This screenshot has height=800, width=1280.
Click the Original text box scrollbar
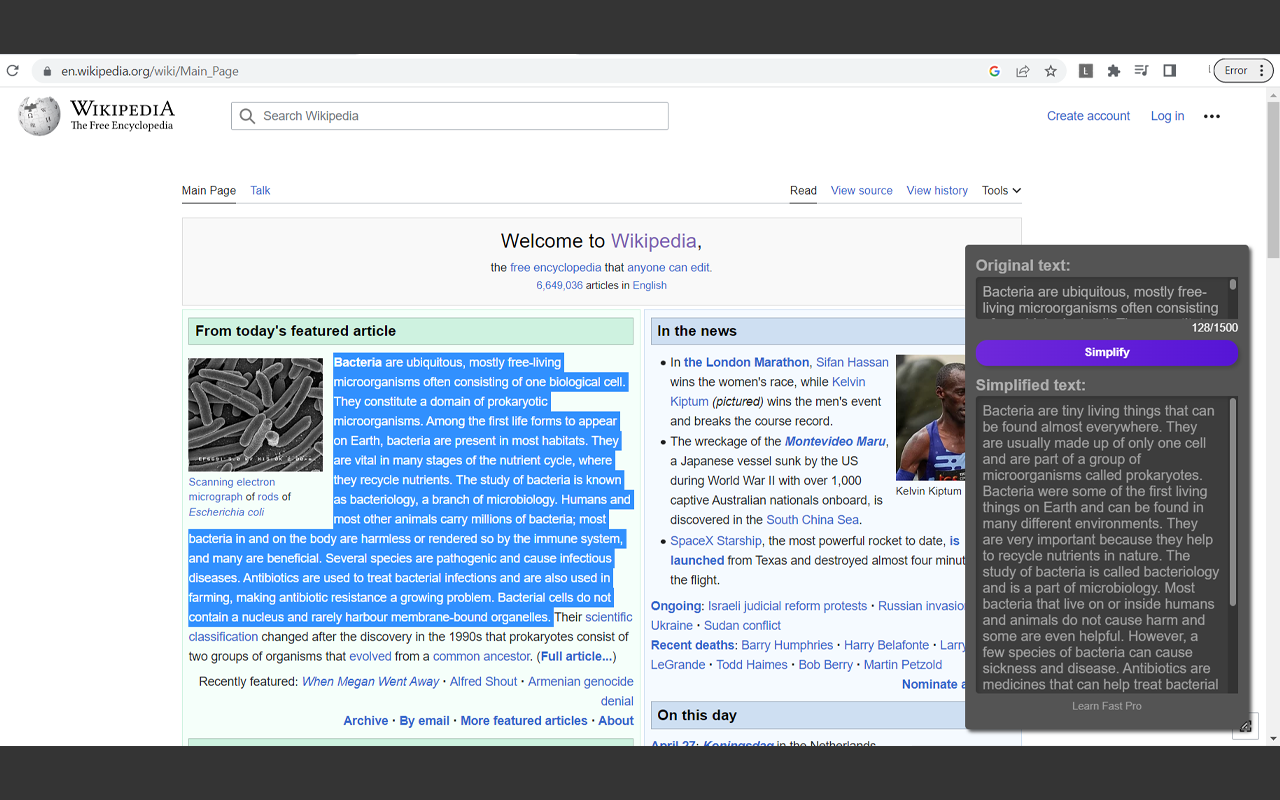[1233, 285]
